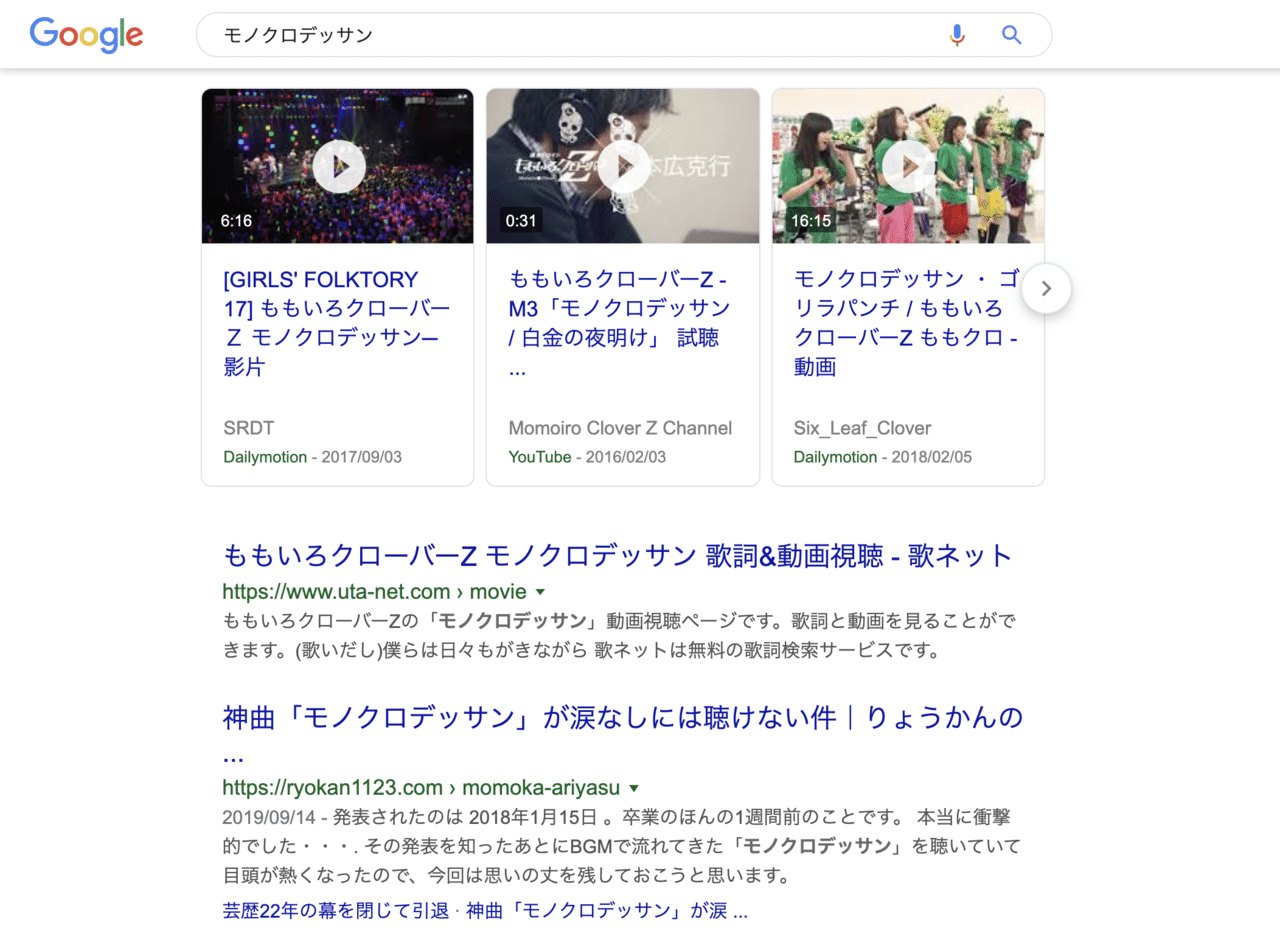1280x942 pixels.
Task: Open the uta-net.com result URL
Action: pyautogui.click(x=374, y=591)
